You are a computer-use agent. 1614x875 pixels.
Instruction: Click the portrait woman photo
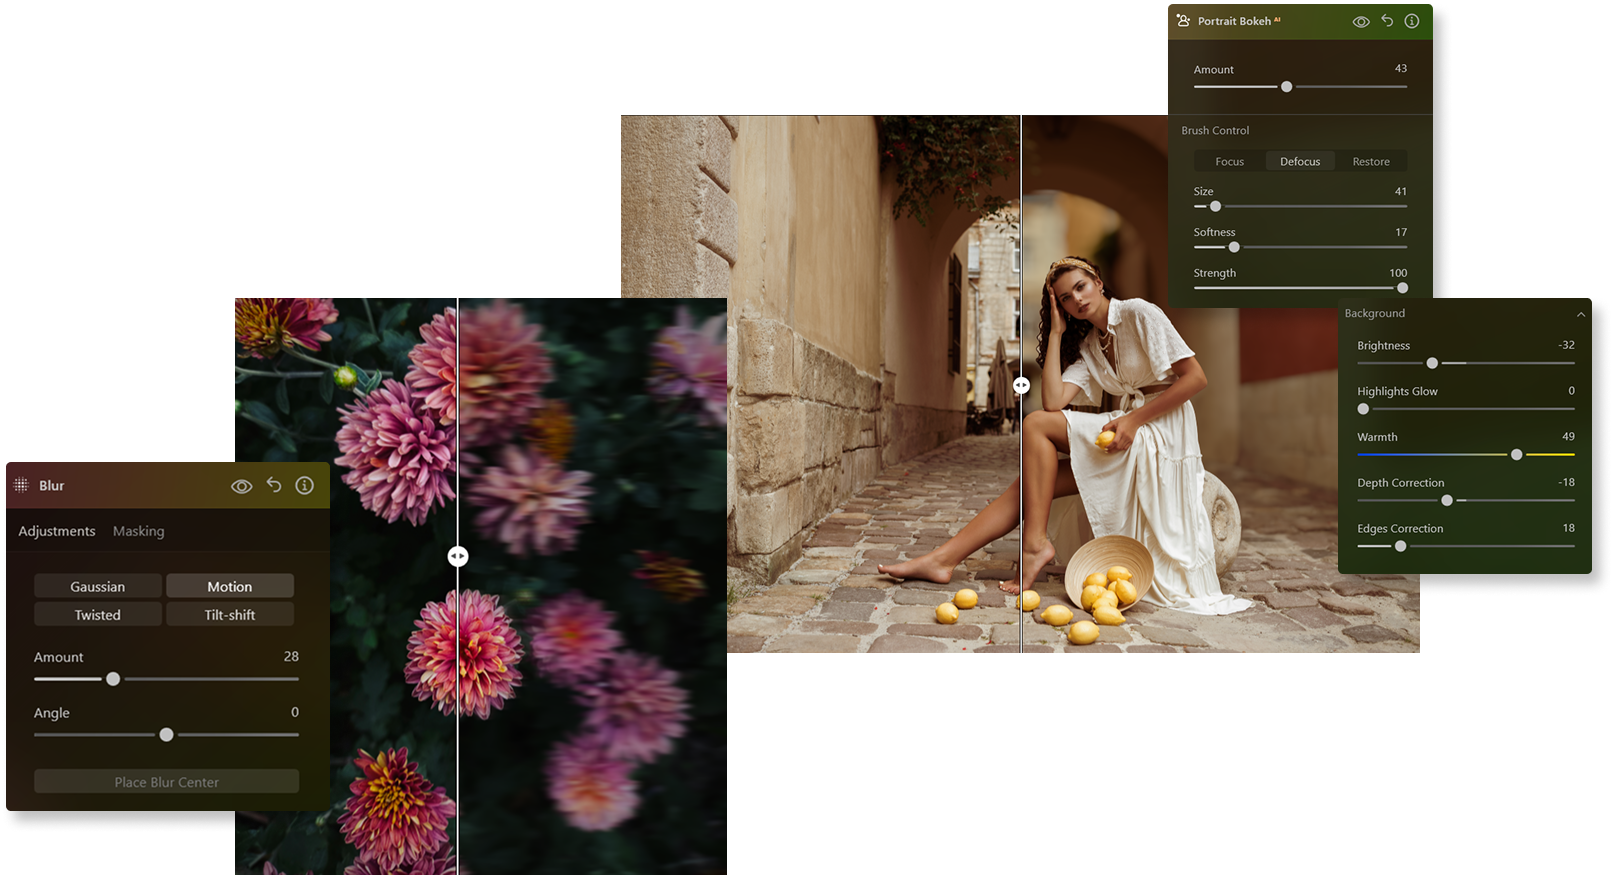point(1020,384)
